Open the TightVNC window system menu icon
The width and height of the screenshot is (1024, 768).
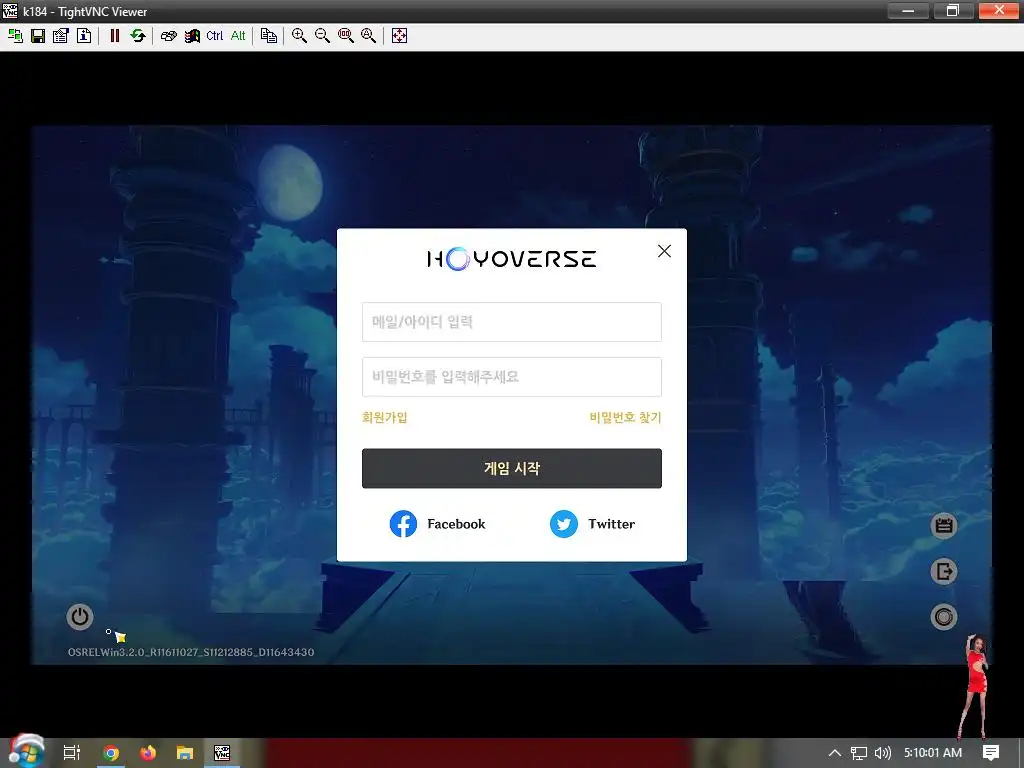(10, 10)
